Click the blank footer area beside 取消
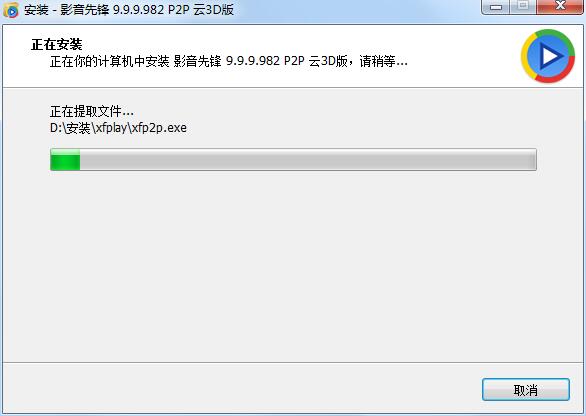Screen dimensions: 586x416 point(239,389)
